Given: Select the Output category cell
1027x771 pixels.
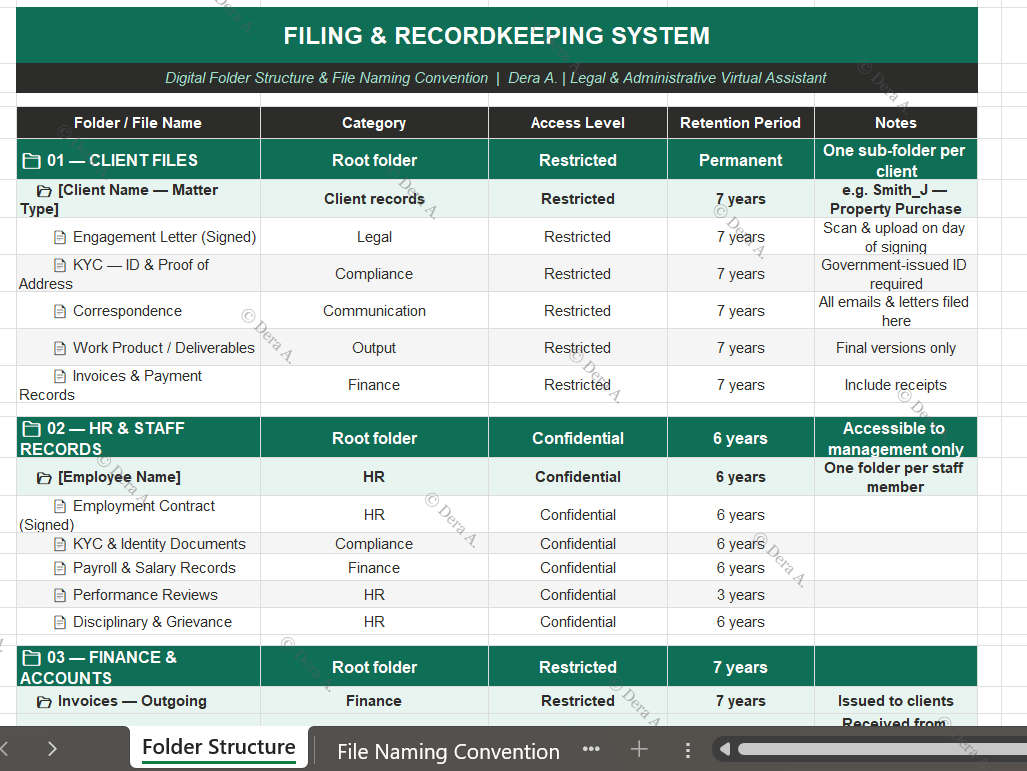Looking at the screenshot, I should click(374, 348).
